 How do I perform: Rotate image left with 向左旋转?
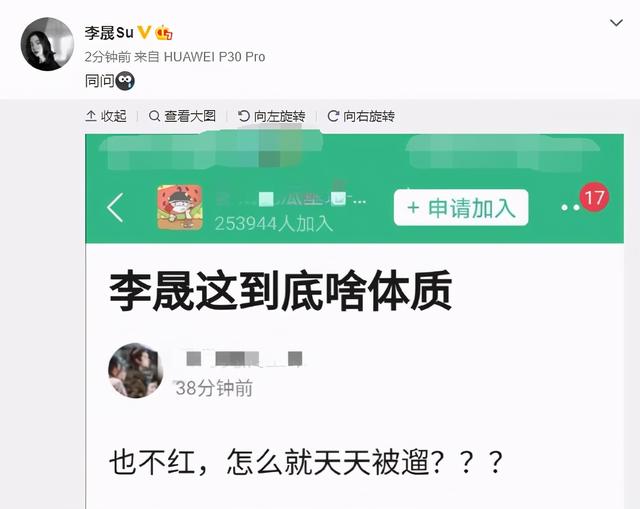(x=271, y=116)
